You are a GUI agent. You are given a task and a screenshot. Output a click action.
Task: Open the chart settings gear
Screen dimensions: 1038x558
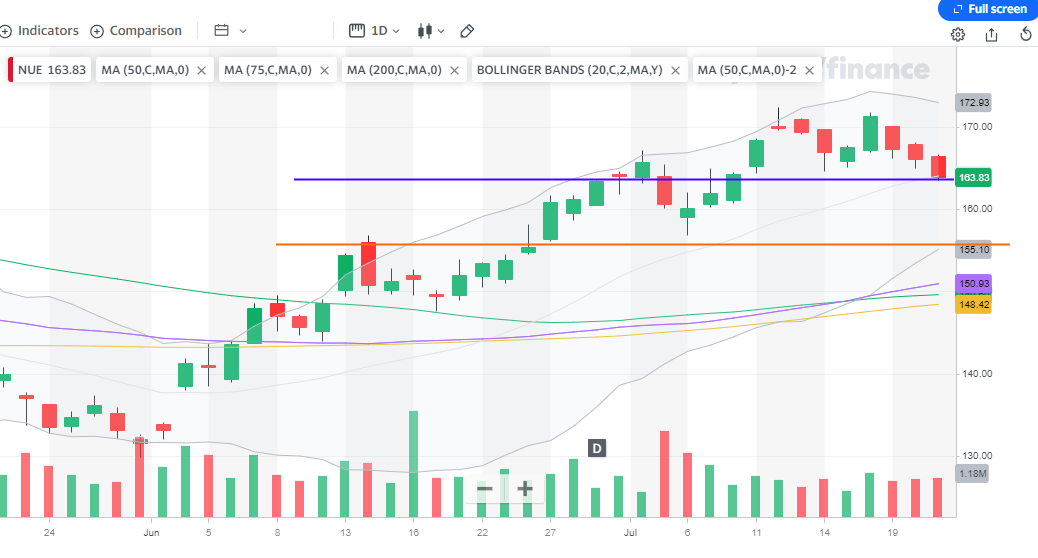pos(957,34)
